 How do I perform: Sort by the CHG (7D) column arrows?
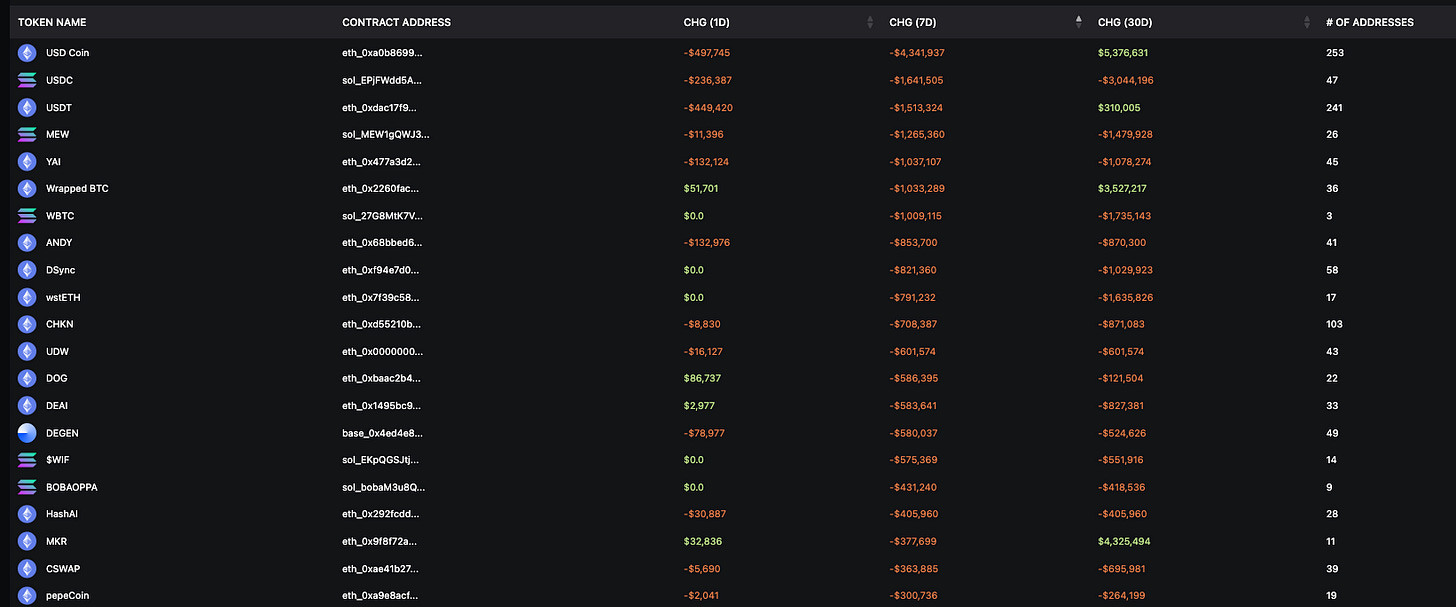point(1078,22)
